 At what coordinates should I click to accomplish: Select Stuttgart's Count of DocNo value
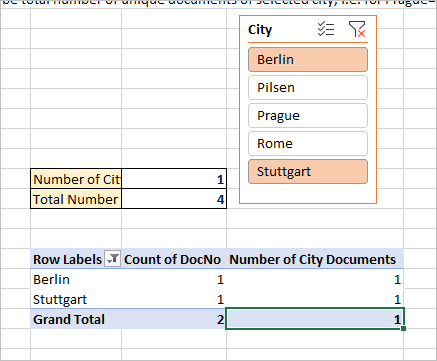coord(174,299)
